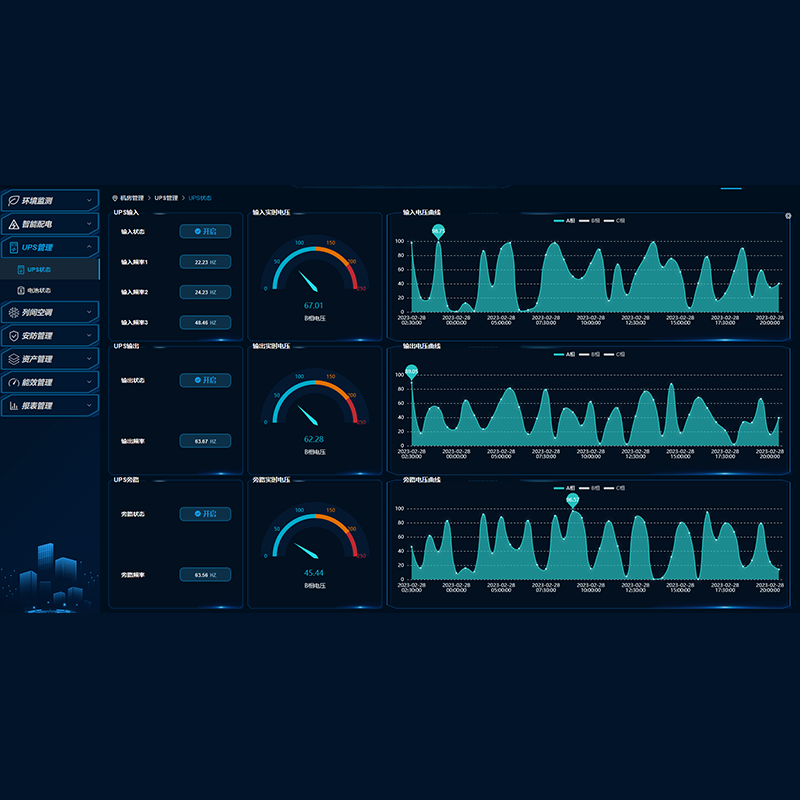The height and width of the screenshot is (800, 800).
Task: Click the UPS管理 breadcrumb link
Action: (166, 198)
